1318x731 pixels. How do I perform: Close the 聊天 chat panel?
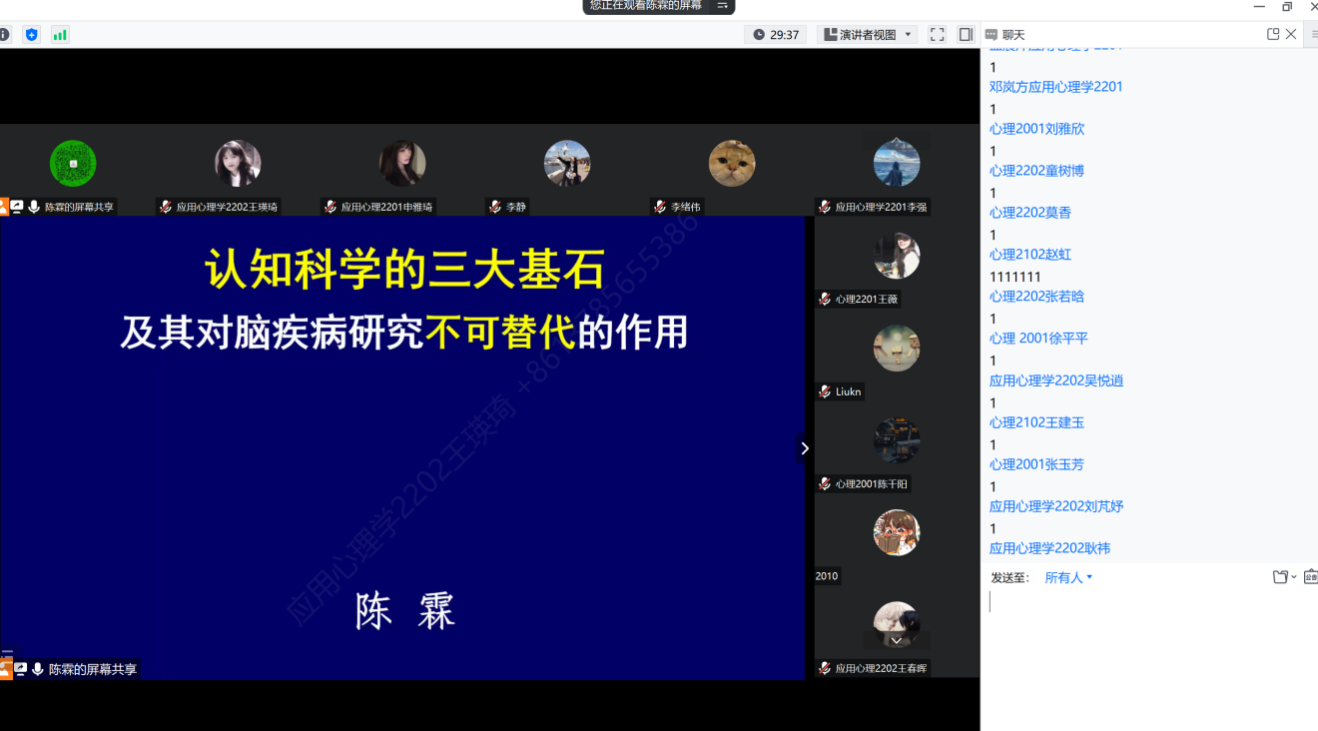(1291, 34)
